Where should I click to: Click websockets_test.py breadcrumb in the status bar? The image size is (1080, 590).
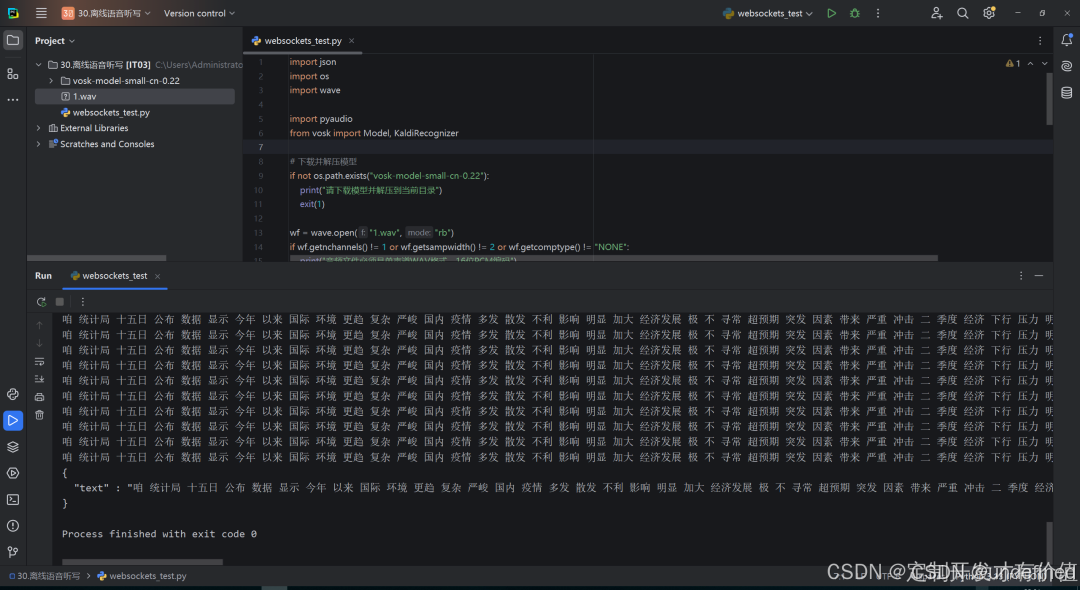coord(142,576)
